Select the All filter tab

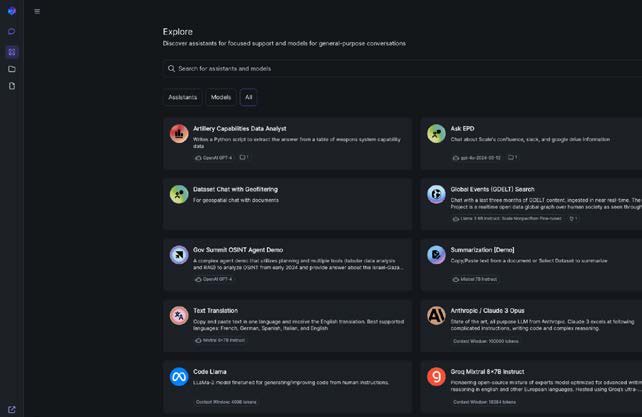pyautogui.click(x=248, y=97)
